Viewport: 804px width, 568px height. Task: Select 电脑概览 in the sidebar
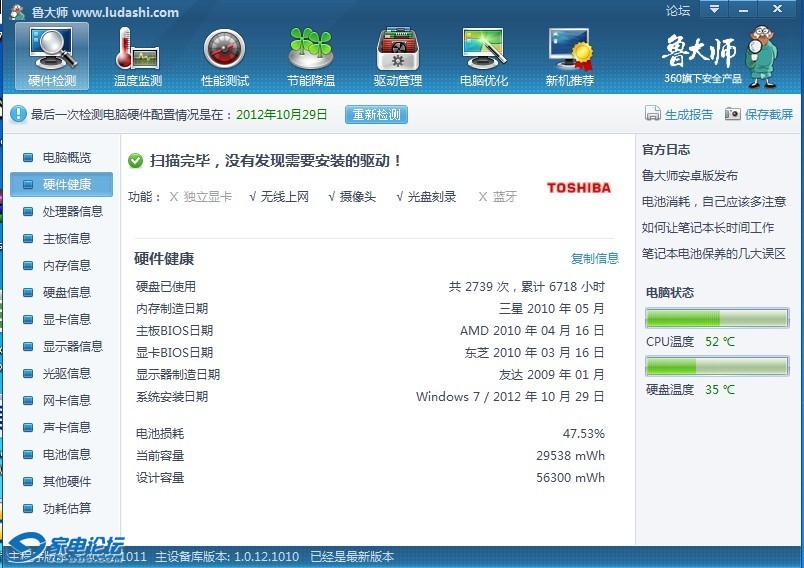[66, 158]
